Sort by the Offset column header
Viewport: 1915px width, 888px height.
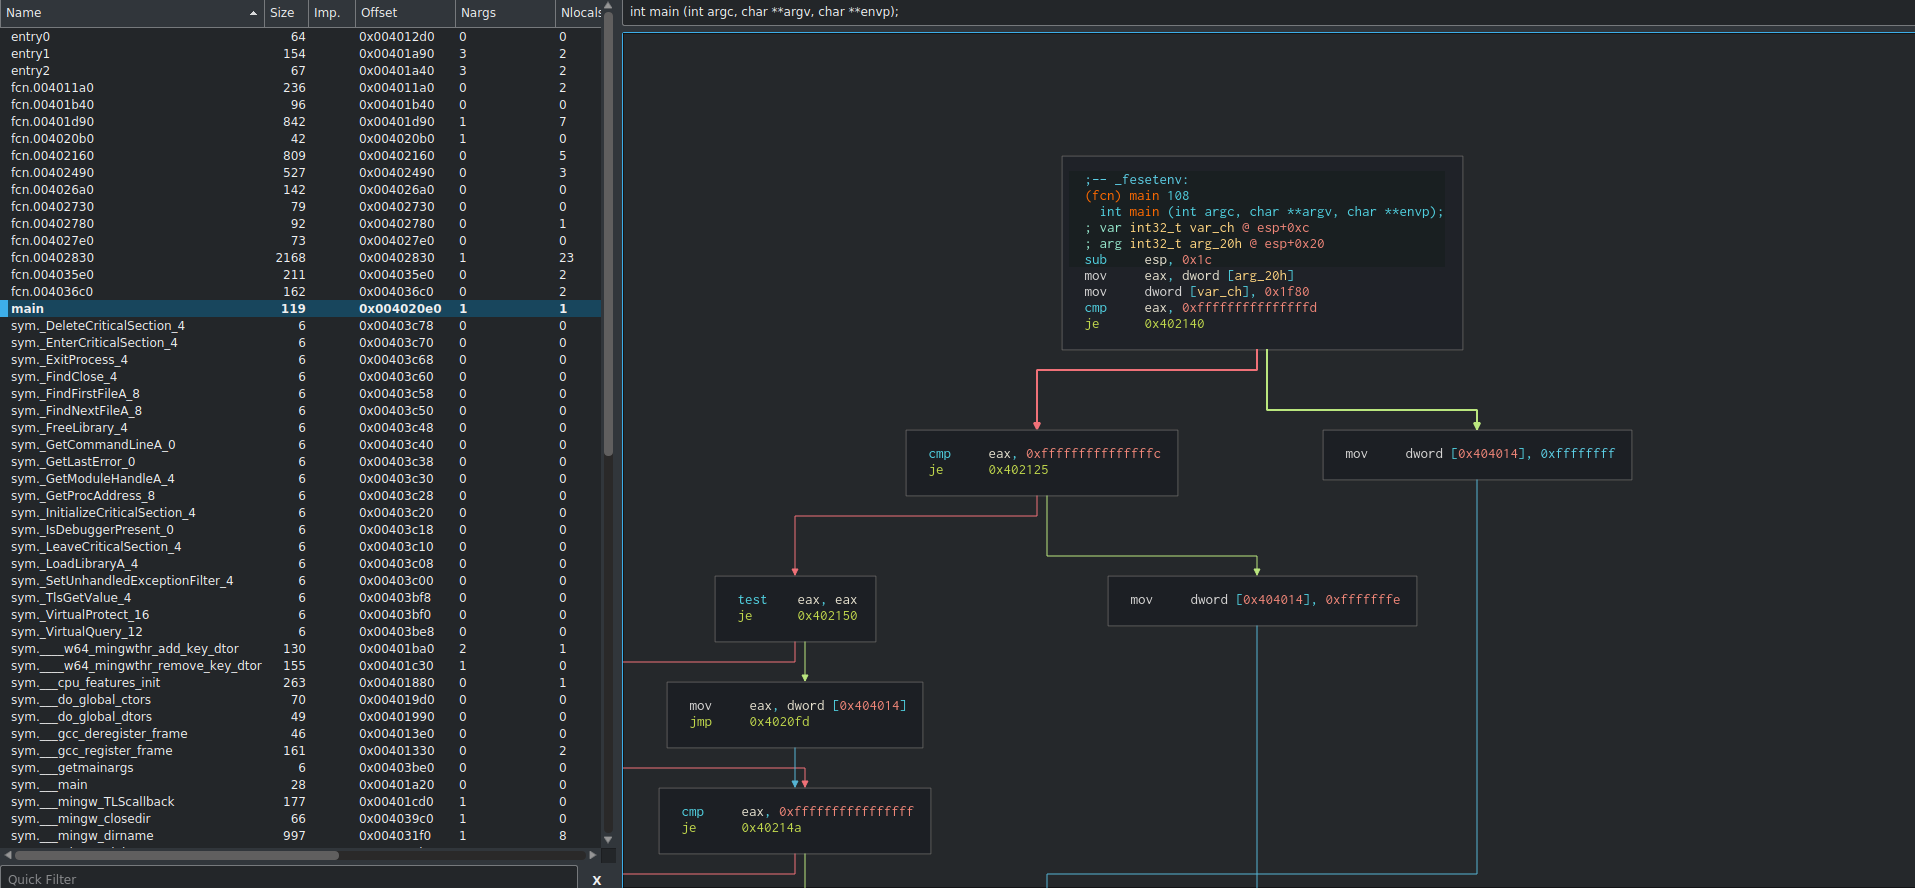404,13
